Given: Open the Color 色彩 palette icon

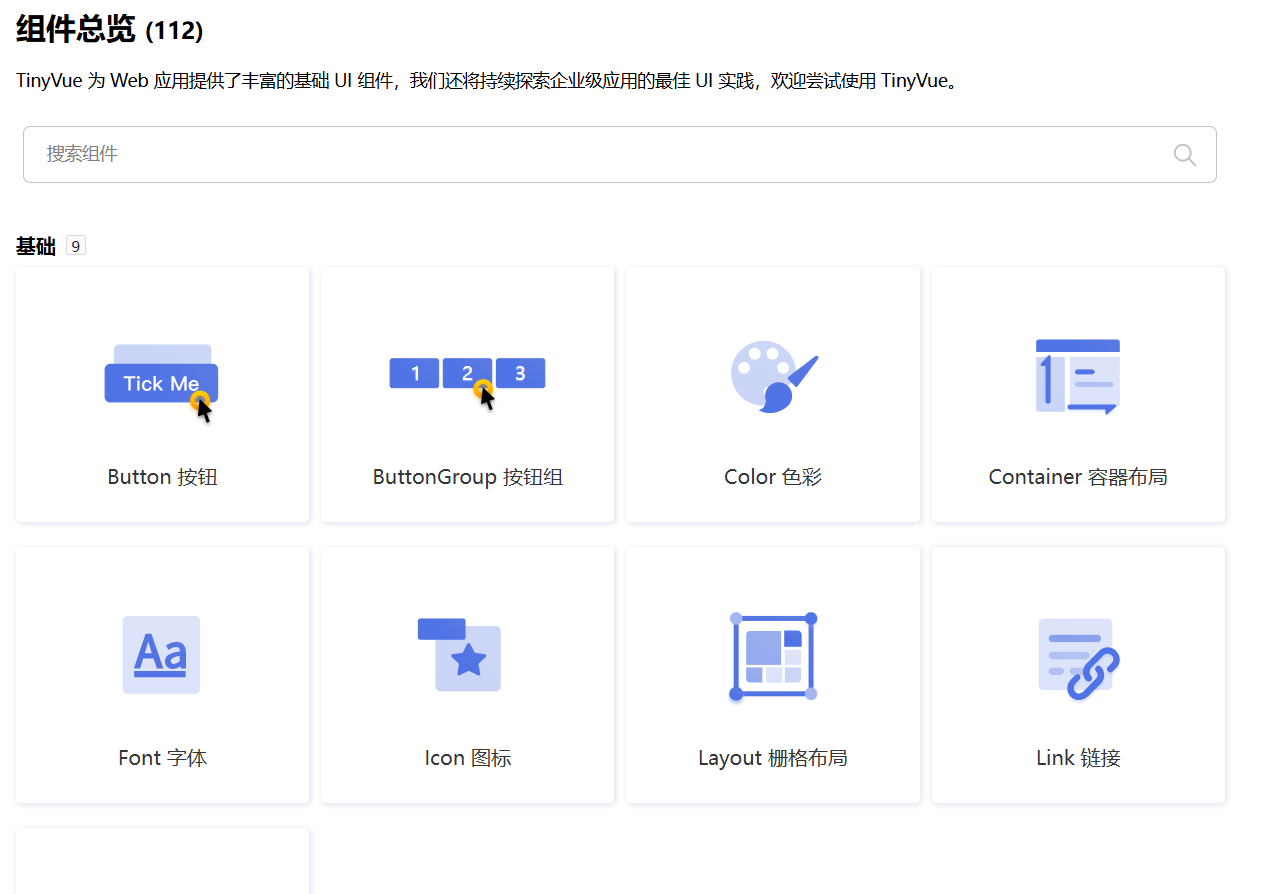Looking at the screenshot, I should click(773, 377).
